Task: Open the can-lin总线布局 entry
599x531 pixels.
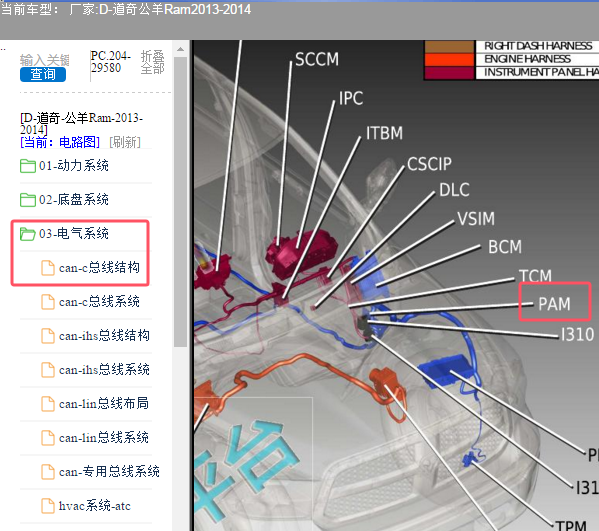Action: click(104, 404)
